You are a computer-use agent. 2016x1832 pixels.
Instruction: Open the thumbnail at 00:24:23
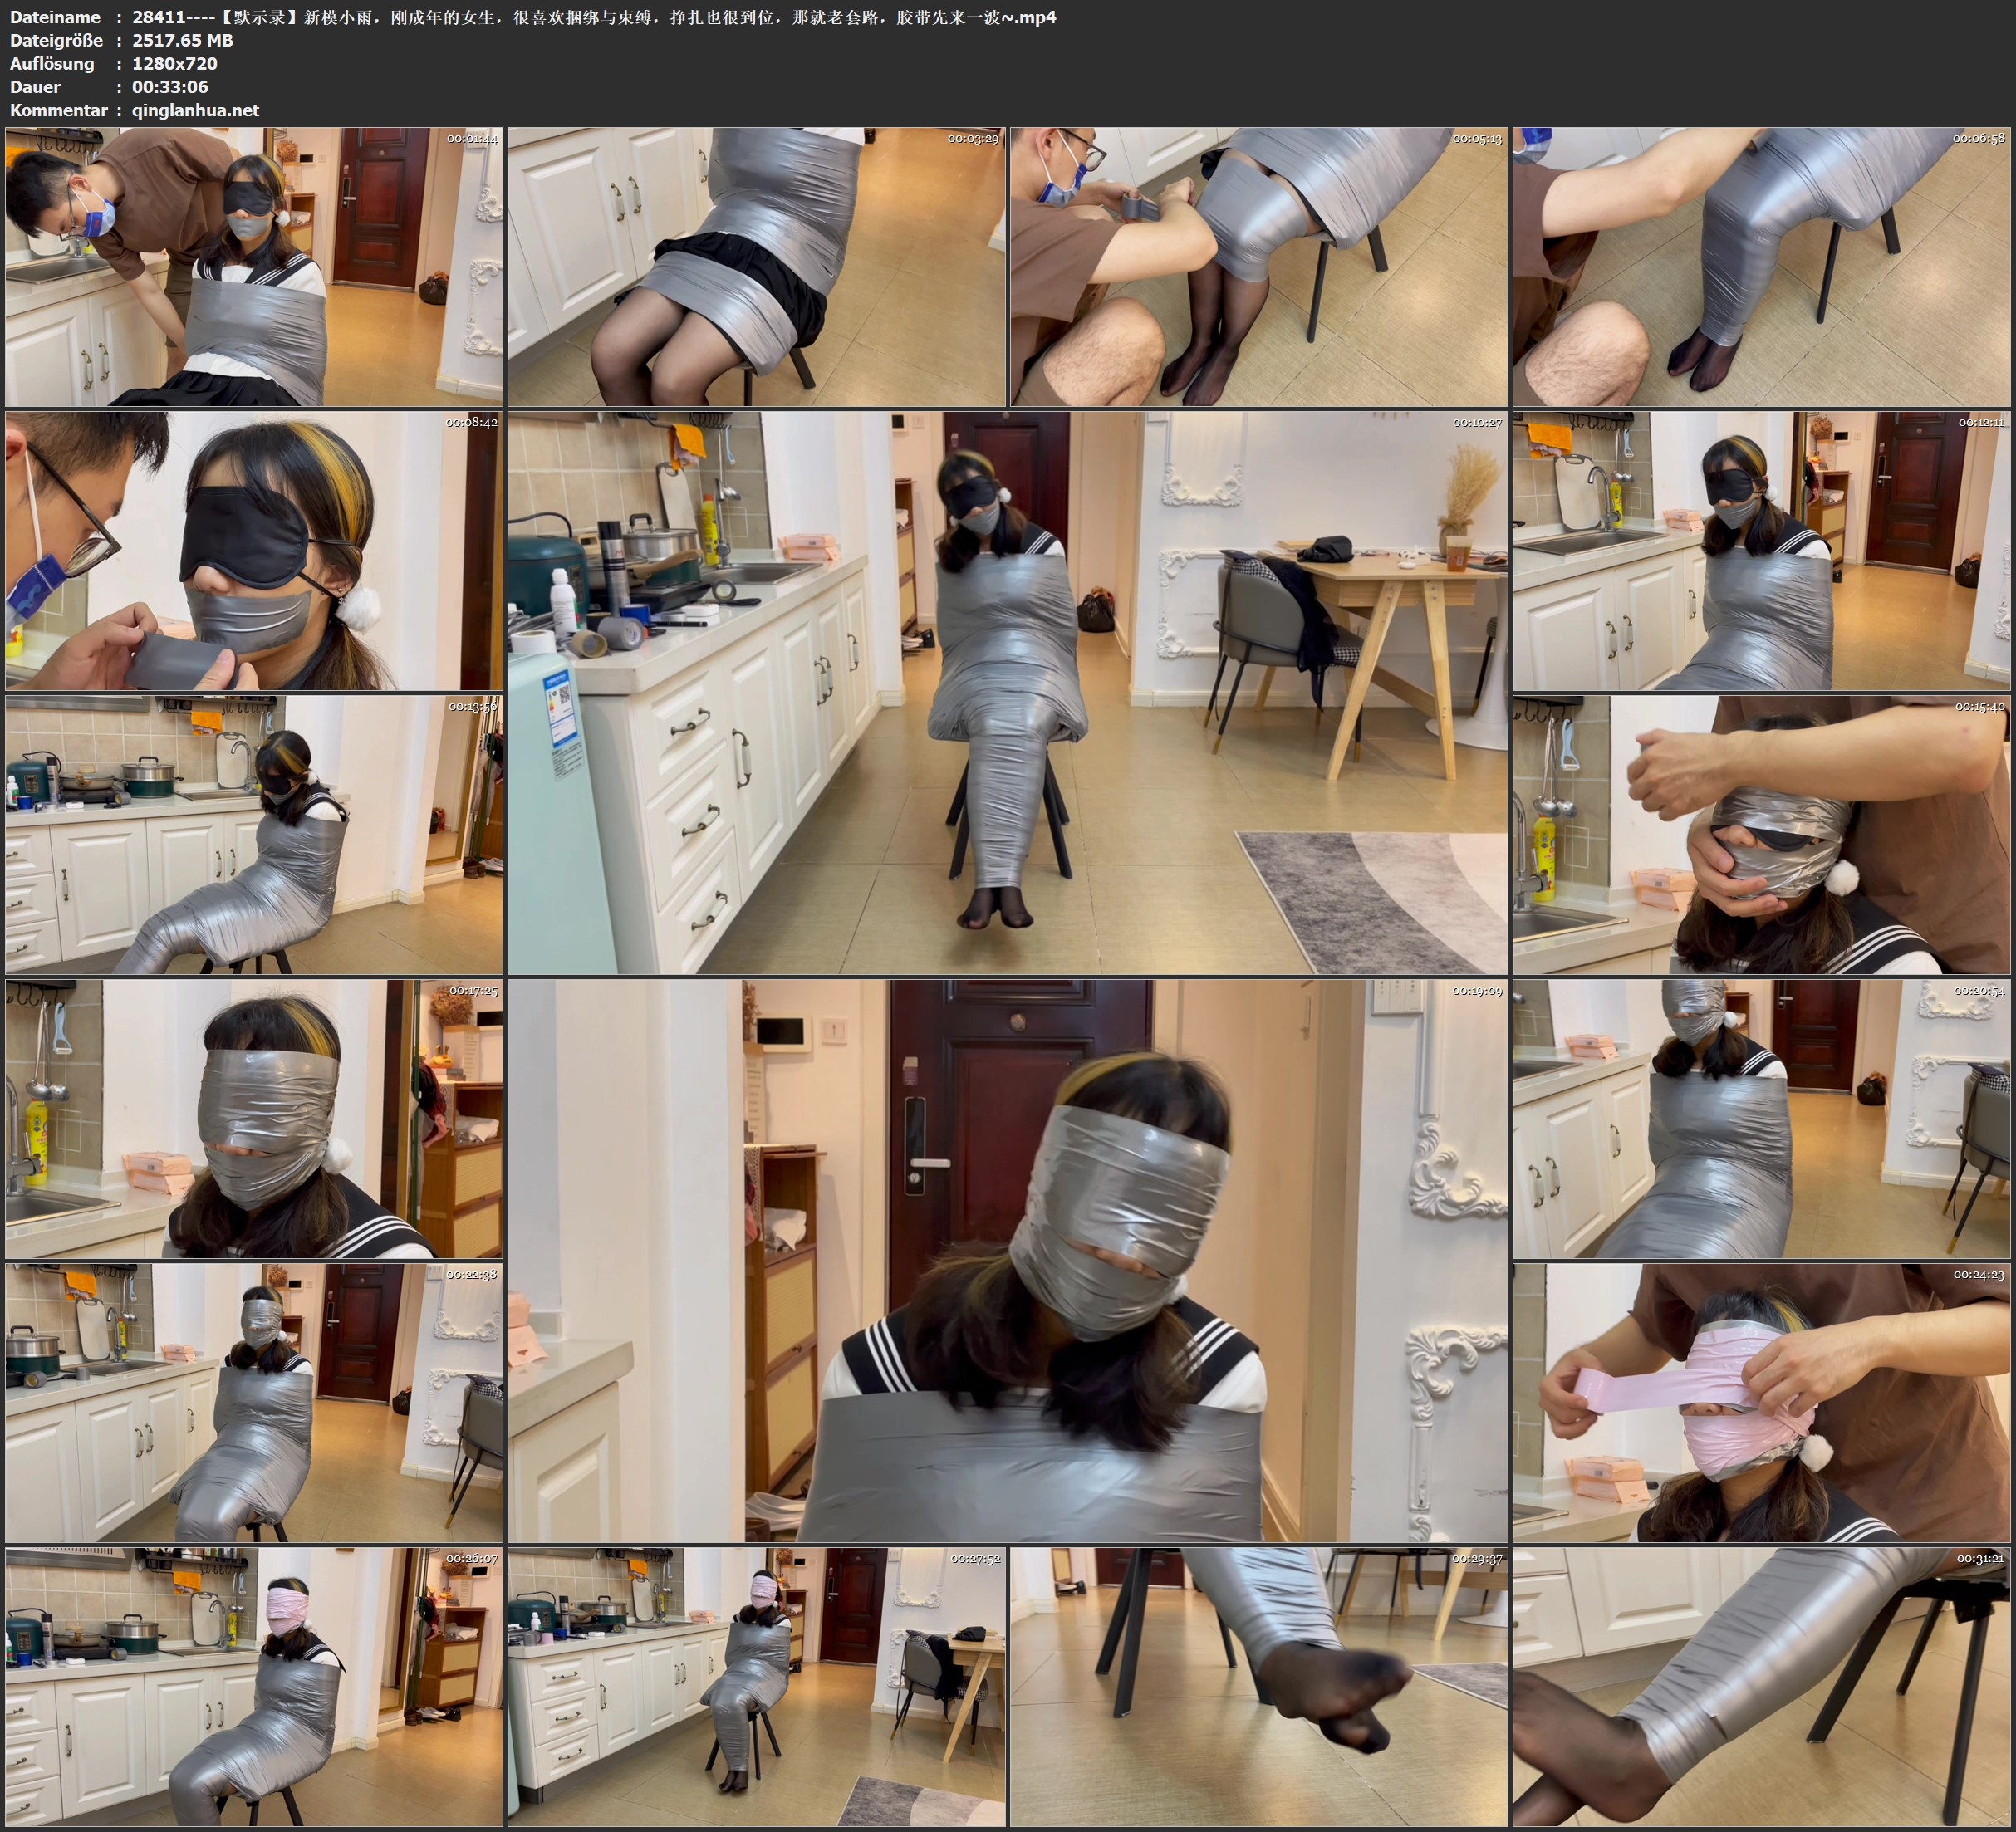(x=1761, y=1402)
